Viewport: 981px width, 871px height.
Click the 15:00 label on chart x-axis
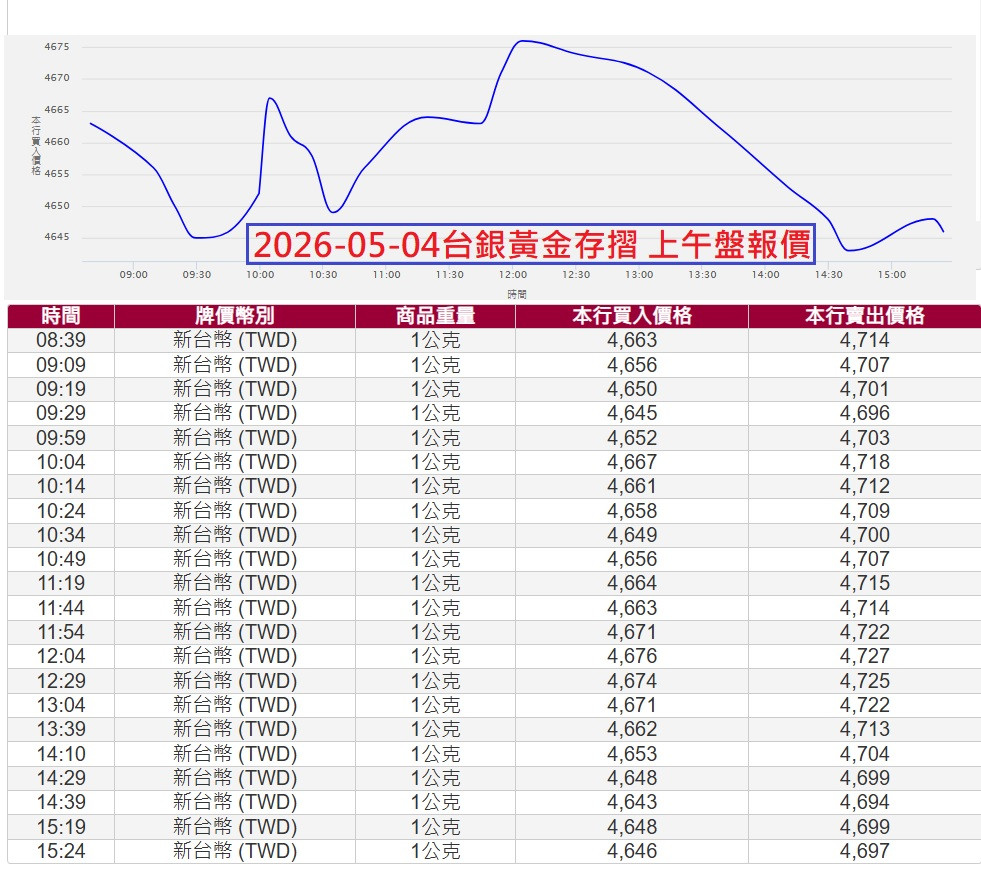click(892, 275)
